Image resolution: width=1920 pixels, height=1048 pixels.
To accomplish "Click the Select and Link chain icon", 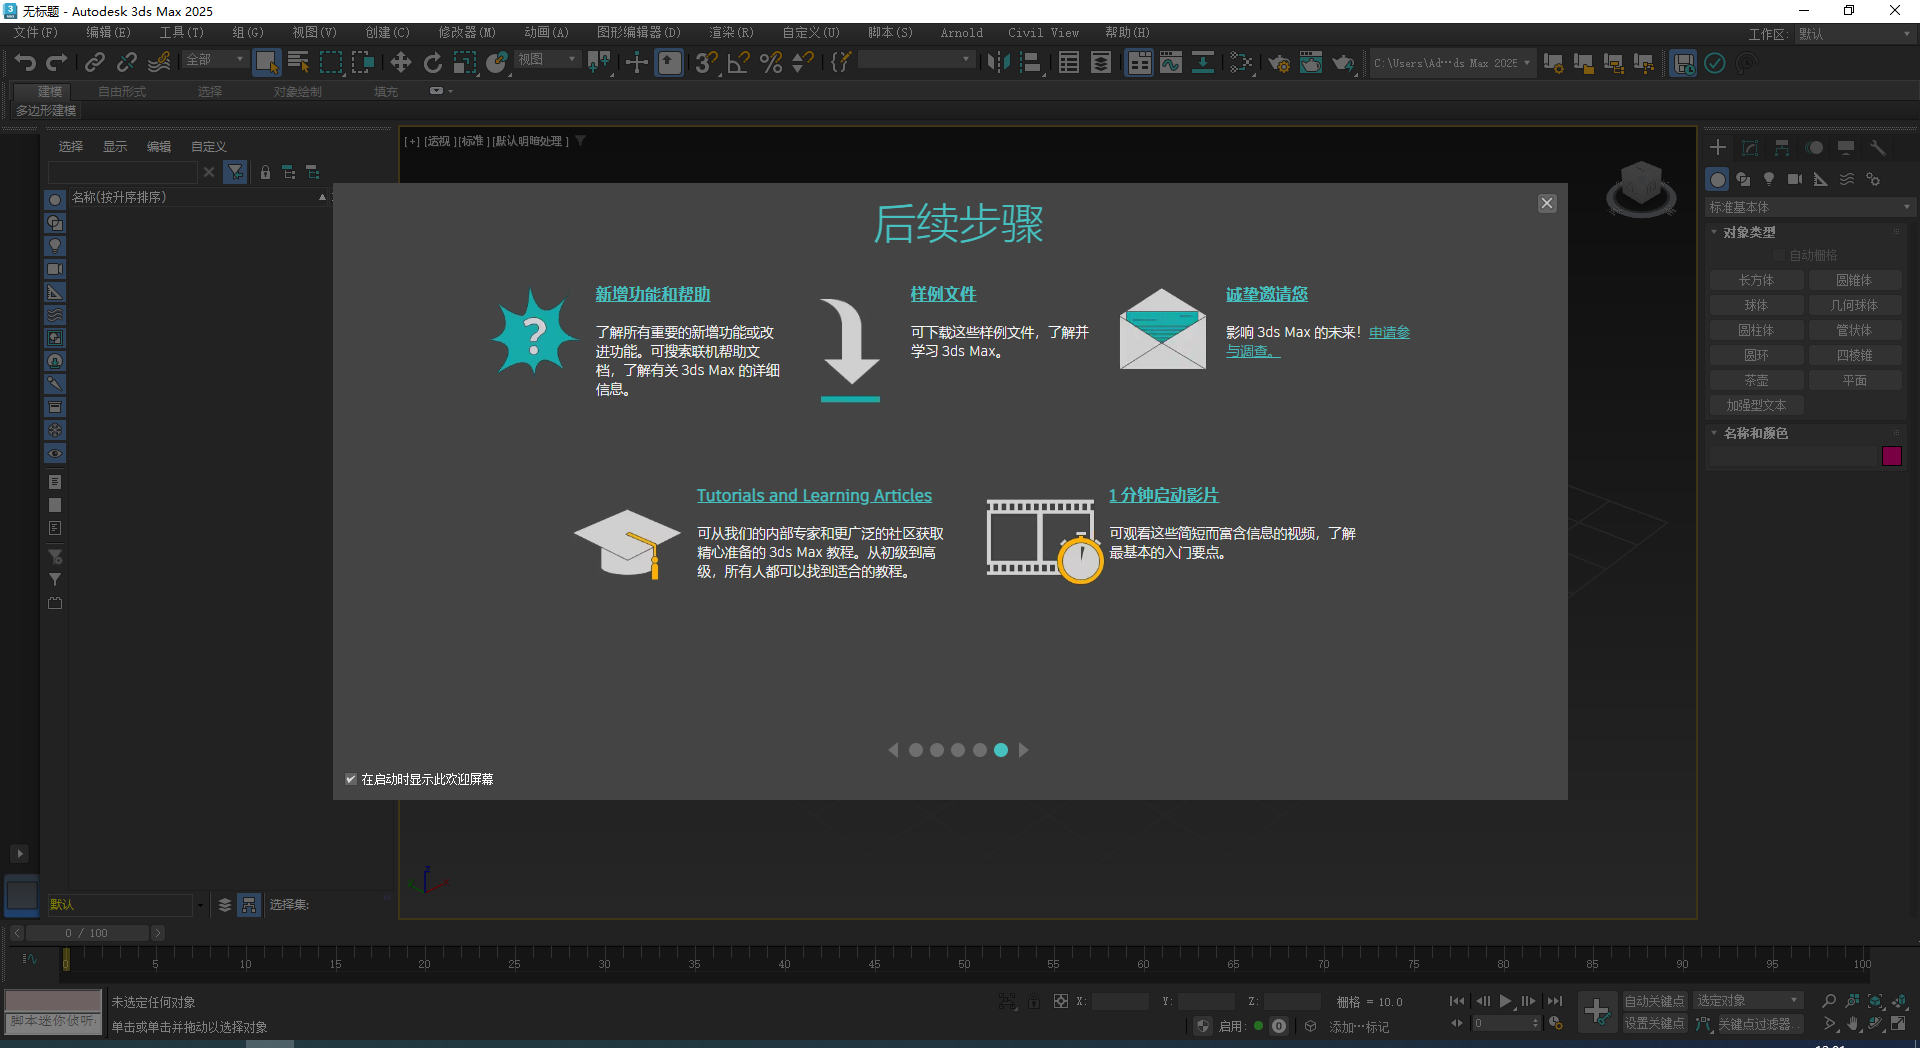I will tap(94, 63).
